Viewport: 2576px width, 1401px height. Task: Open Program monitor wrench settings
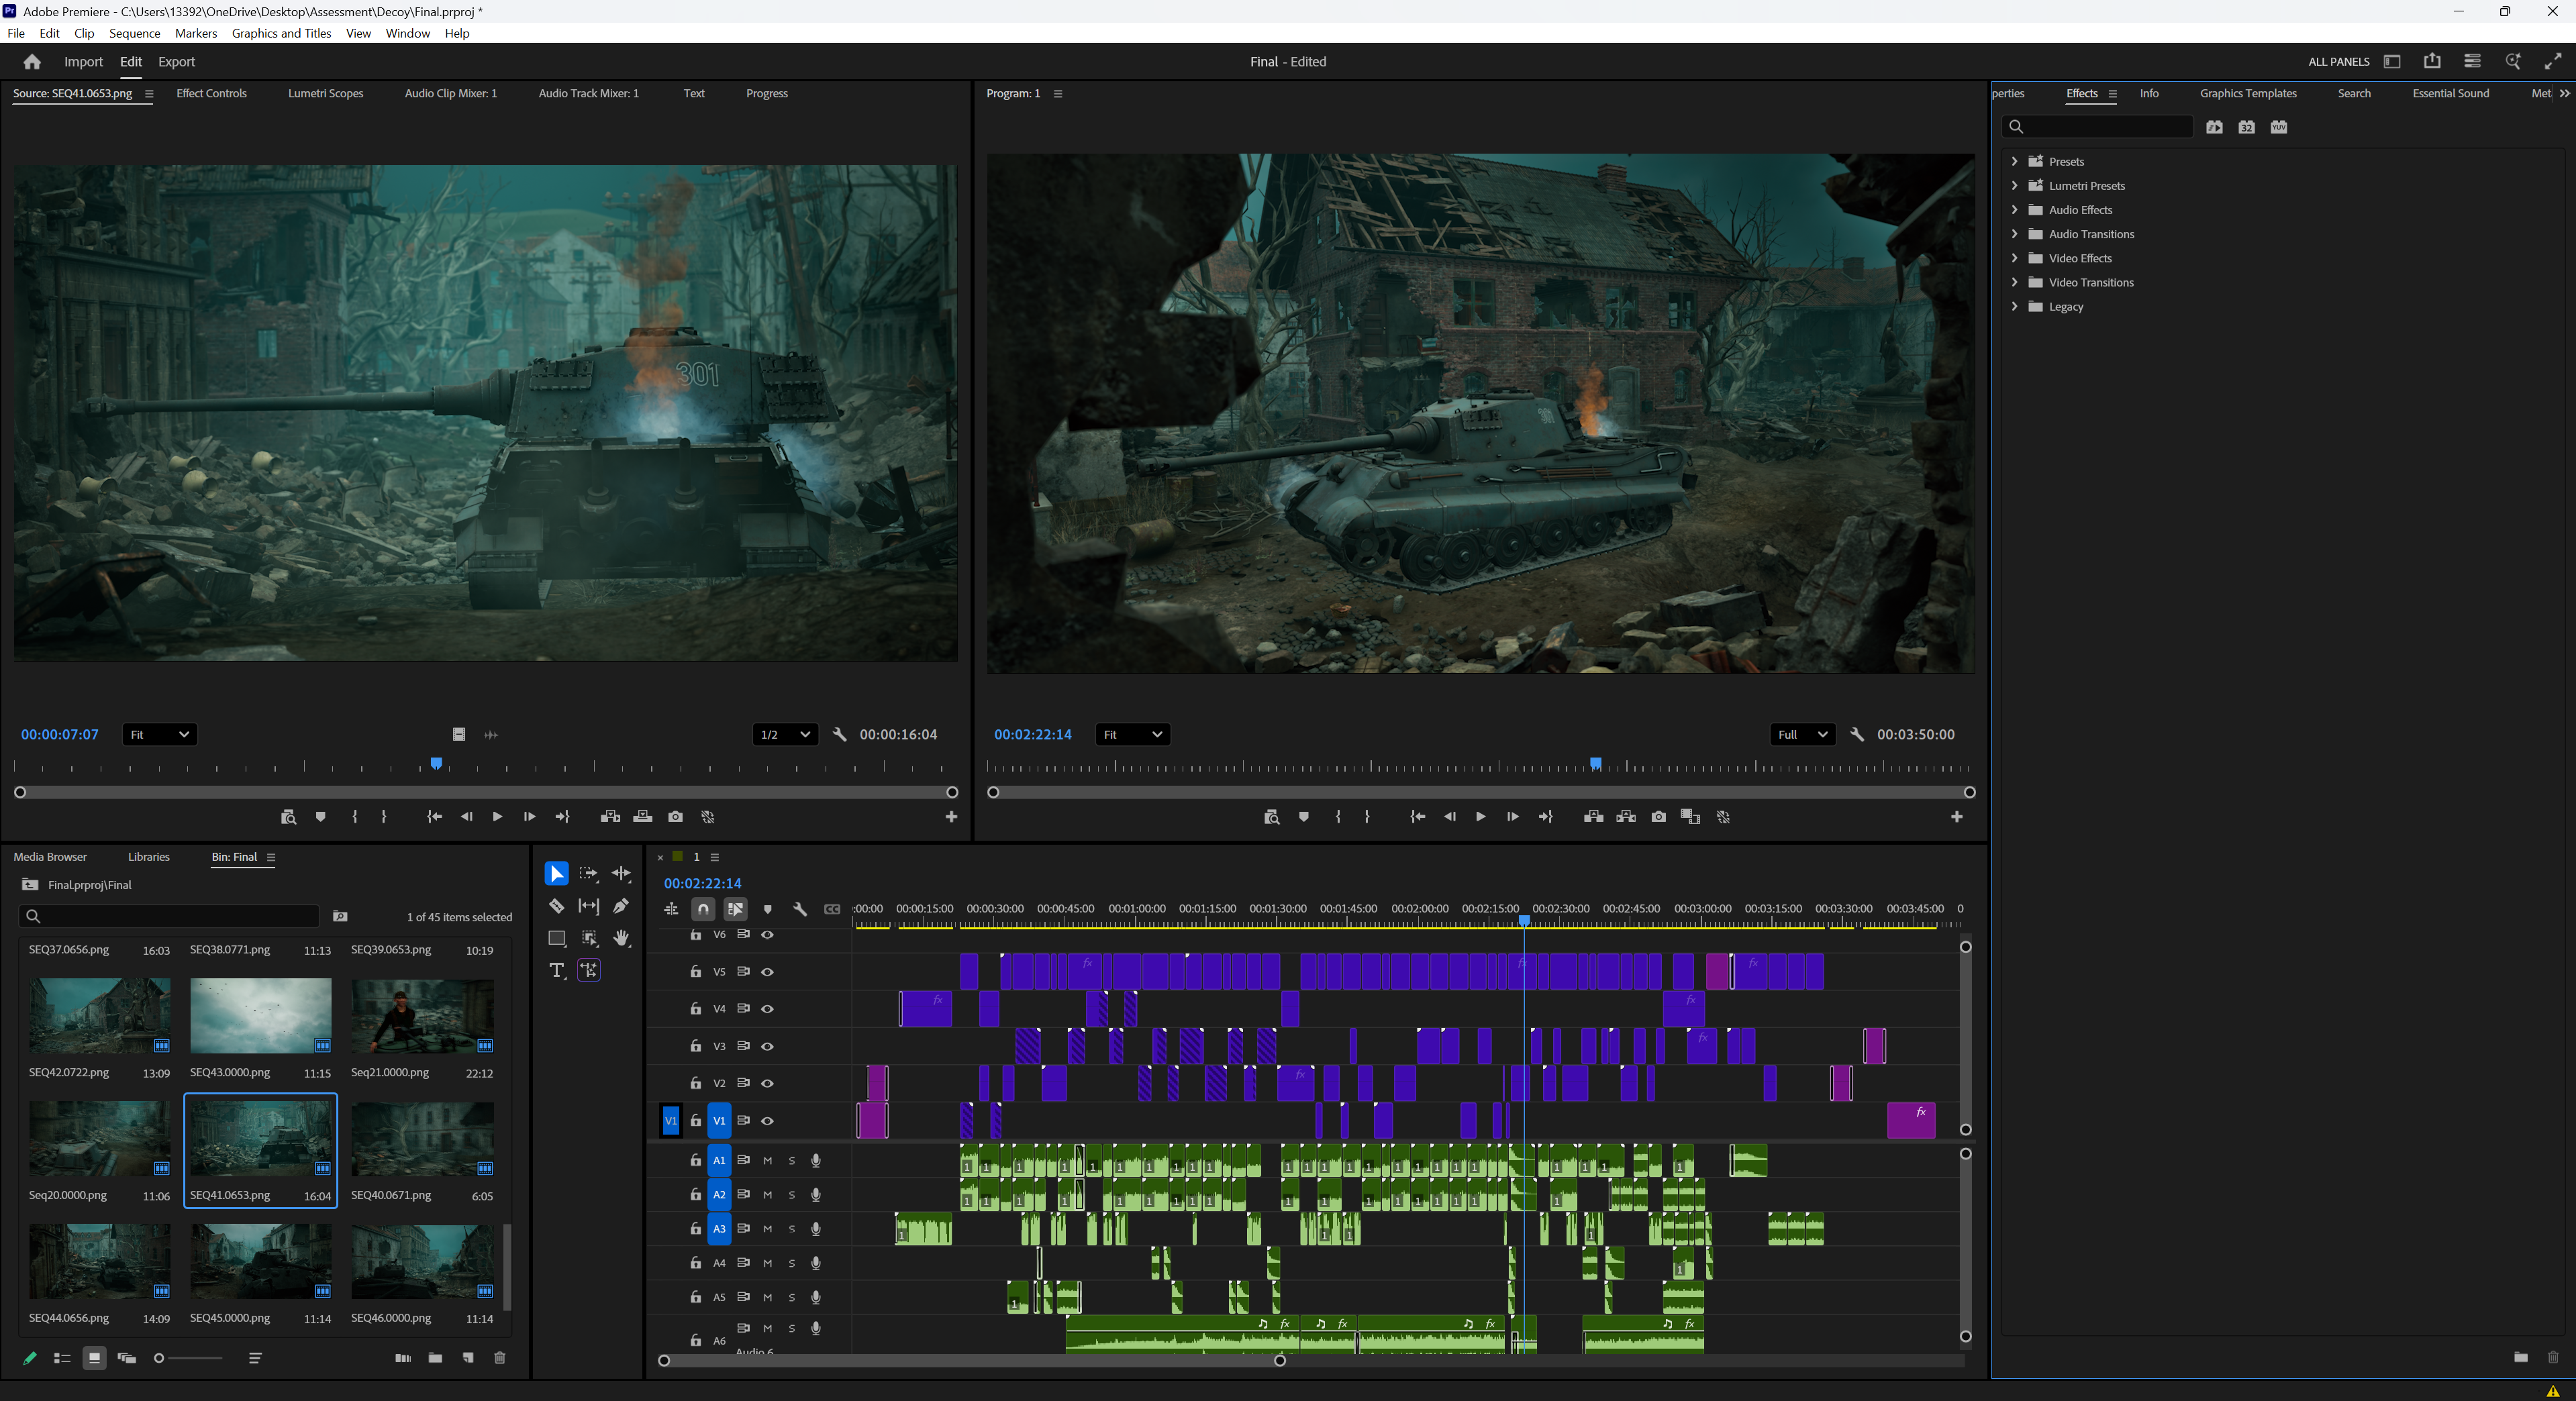tap(1856, 734)
